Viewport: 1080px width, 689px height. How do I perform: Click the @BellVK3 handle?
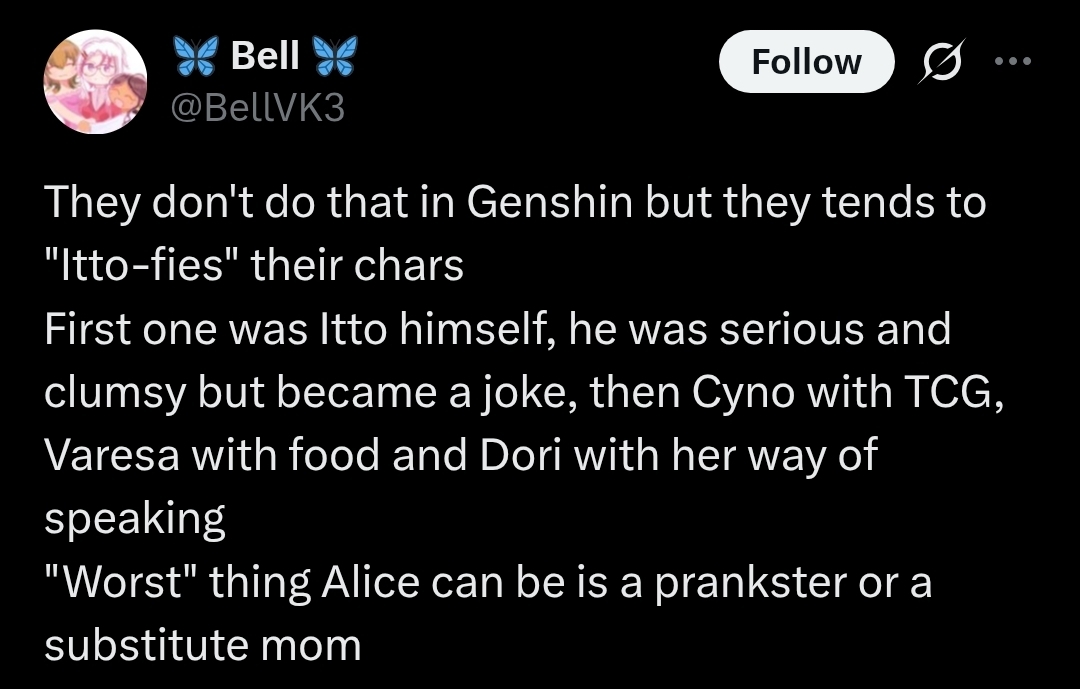pos(258,108)
